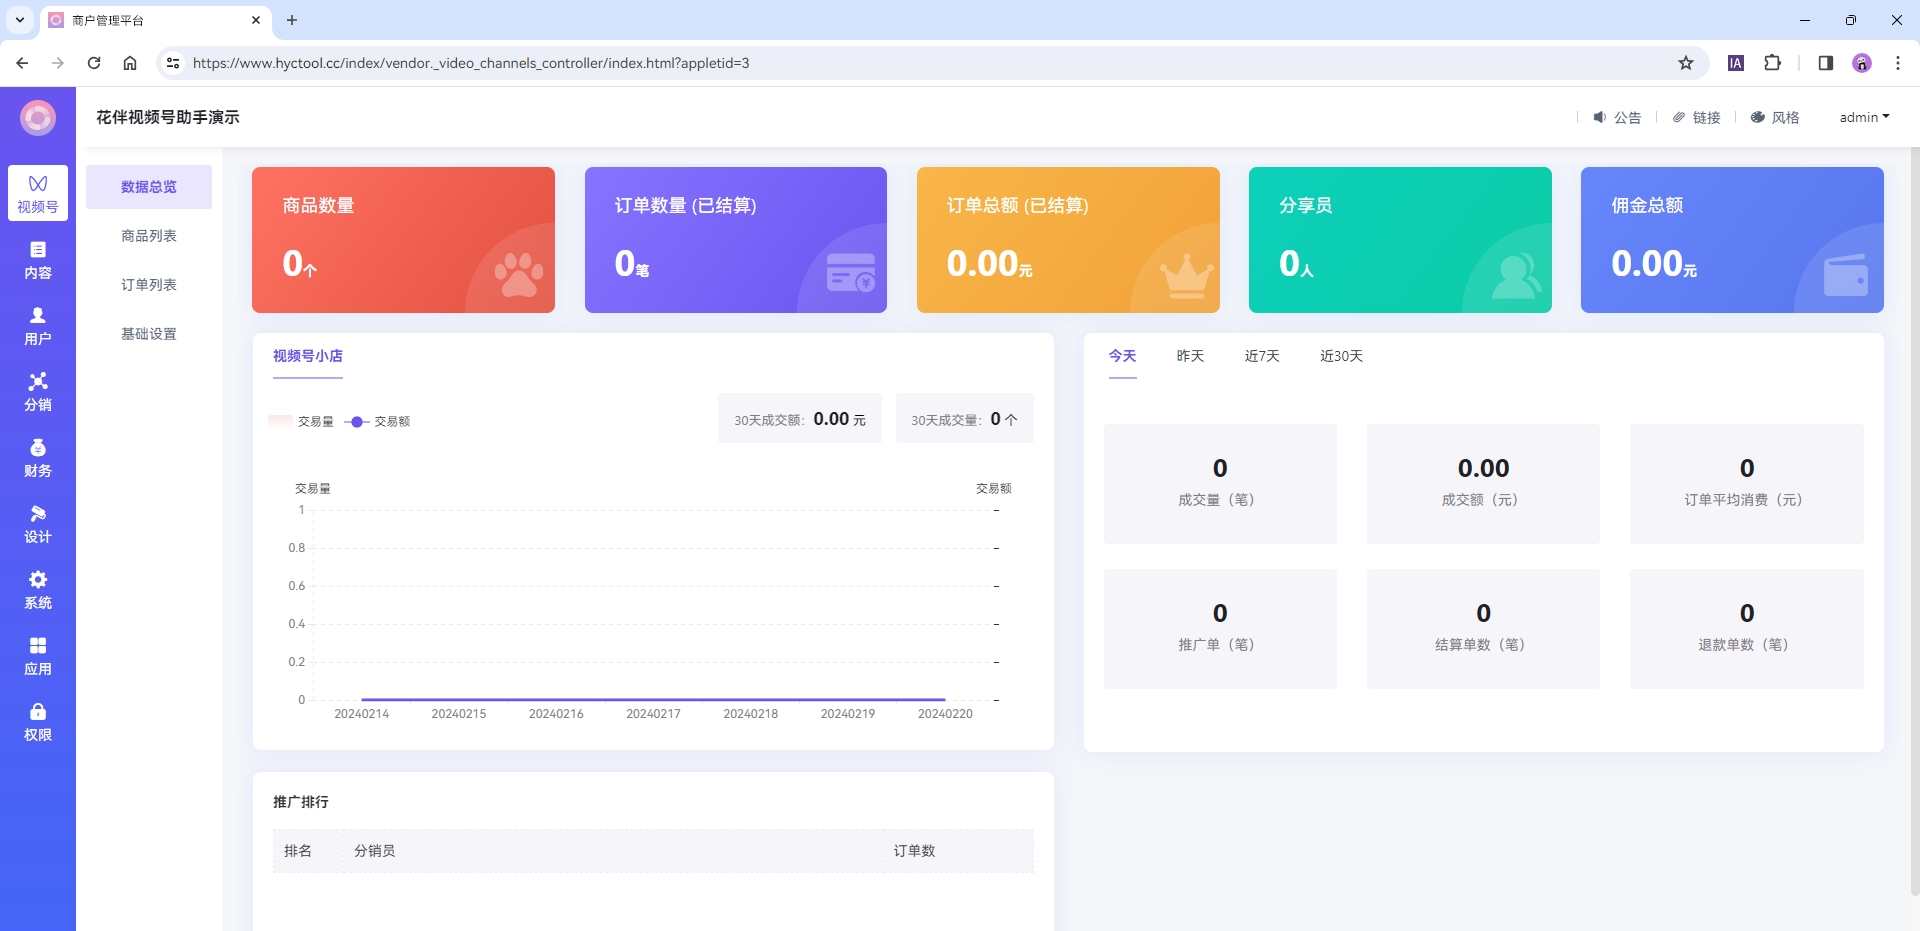
Task: Open the 应用 sidebar section
Action: coord(38,656)
